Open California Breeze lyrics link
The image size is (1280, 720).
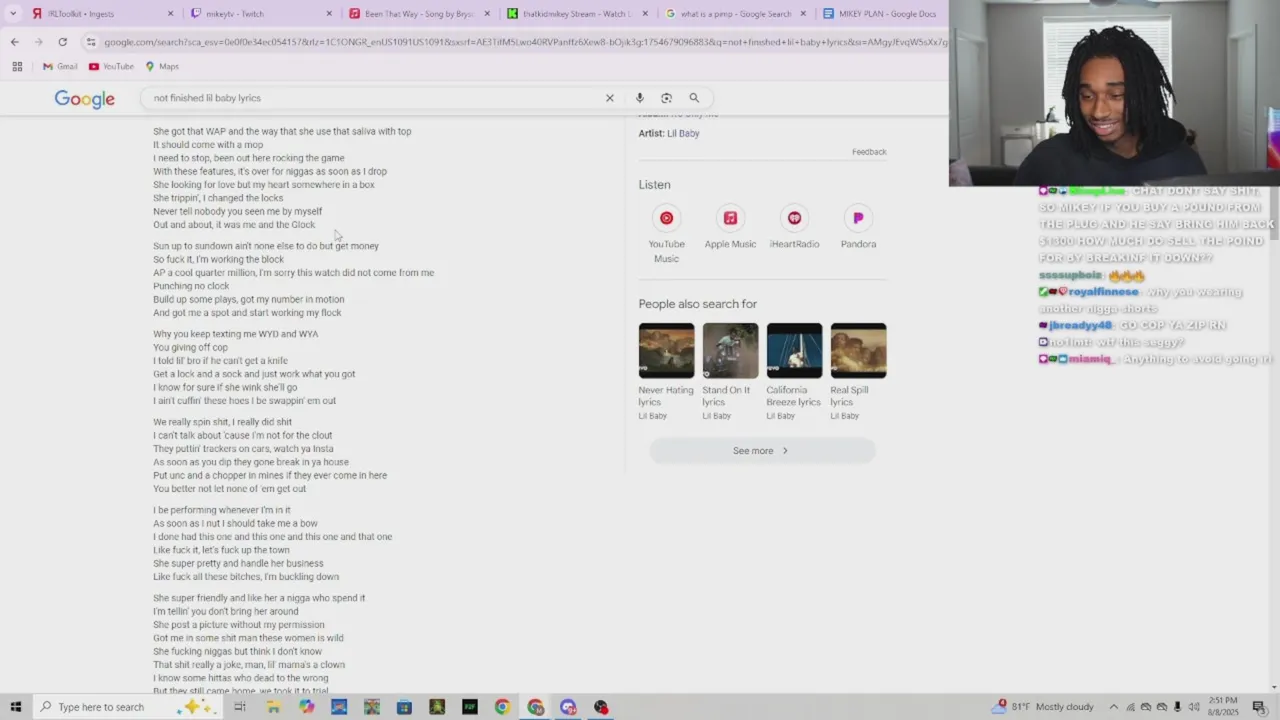click(793, 396)
